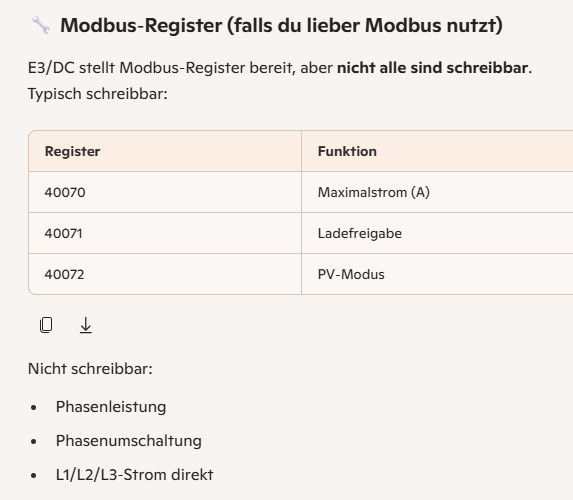Click the wrench emoji beside the heading
Viewport: 573px width, 500px height.
coord(41,25)
